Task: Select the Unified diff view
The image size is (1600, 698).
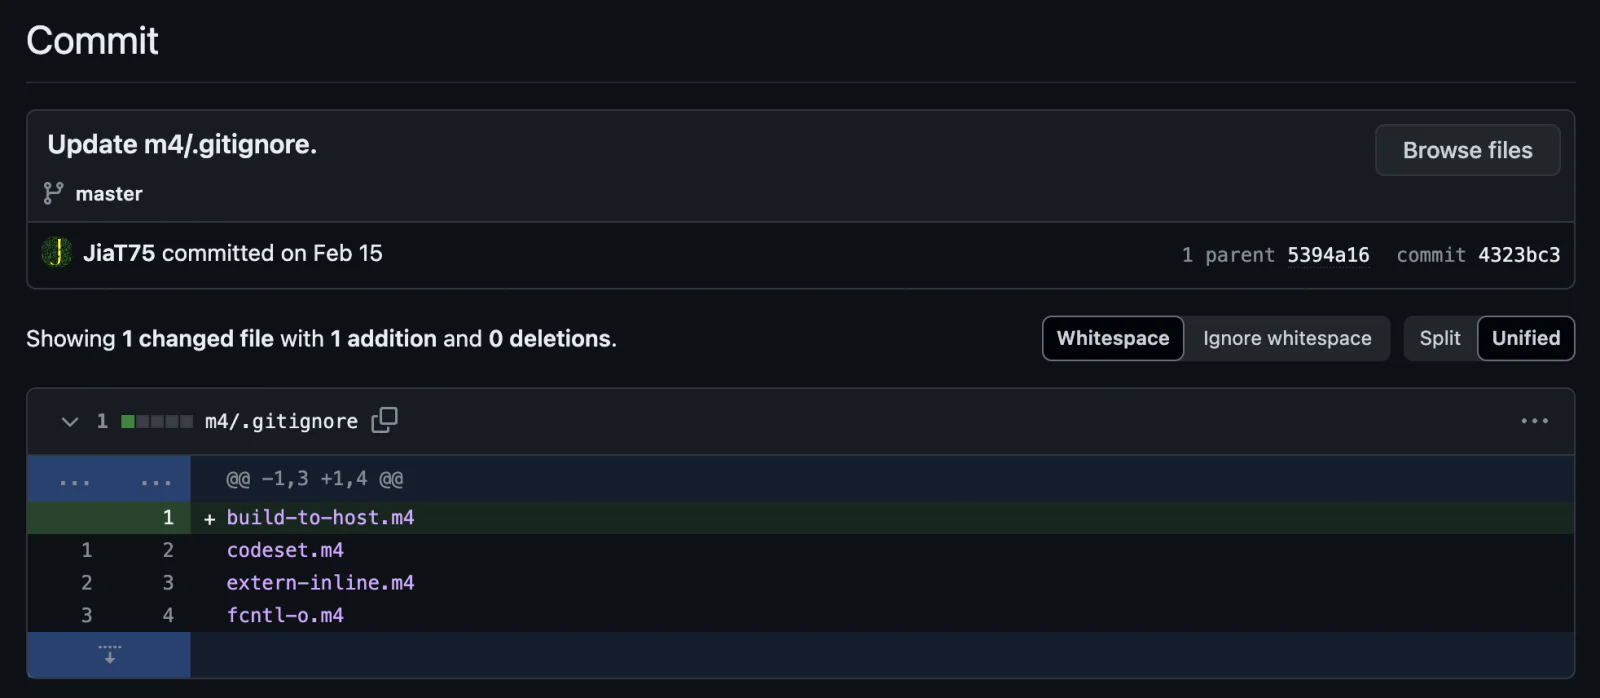Action: (x=1526, y=338)
